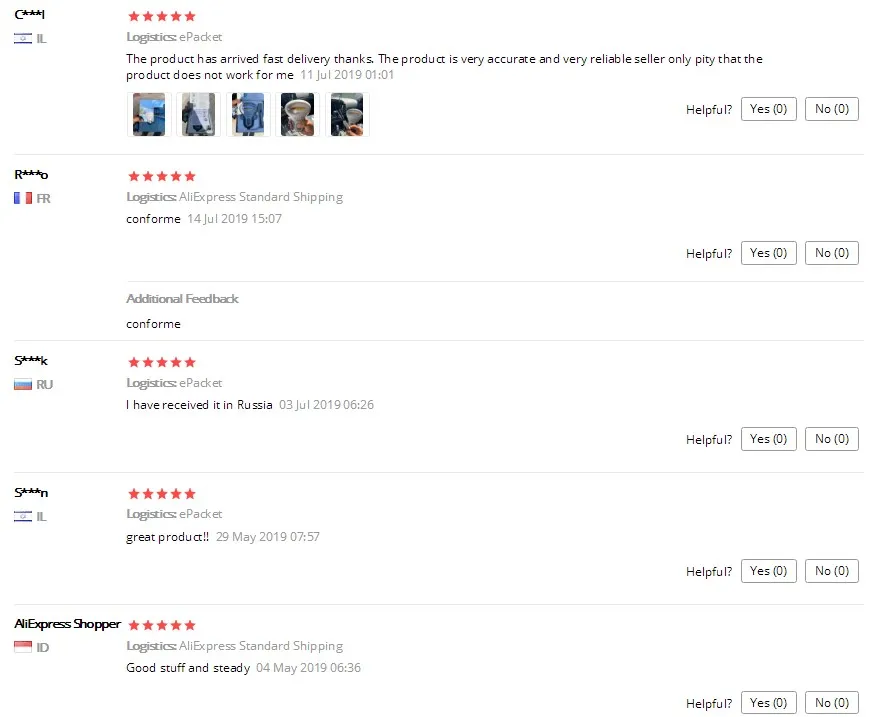Click the star rating of R***o's review
This screenshot has height=717, width=879.
161,177
